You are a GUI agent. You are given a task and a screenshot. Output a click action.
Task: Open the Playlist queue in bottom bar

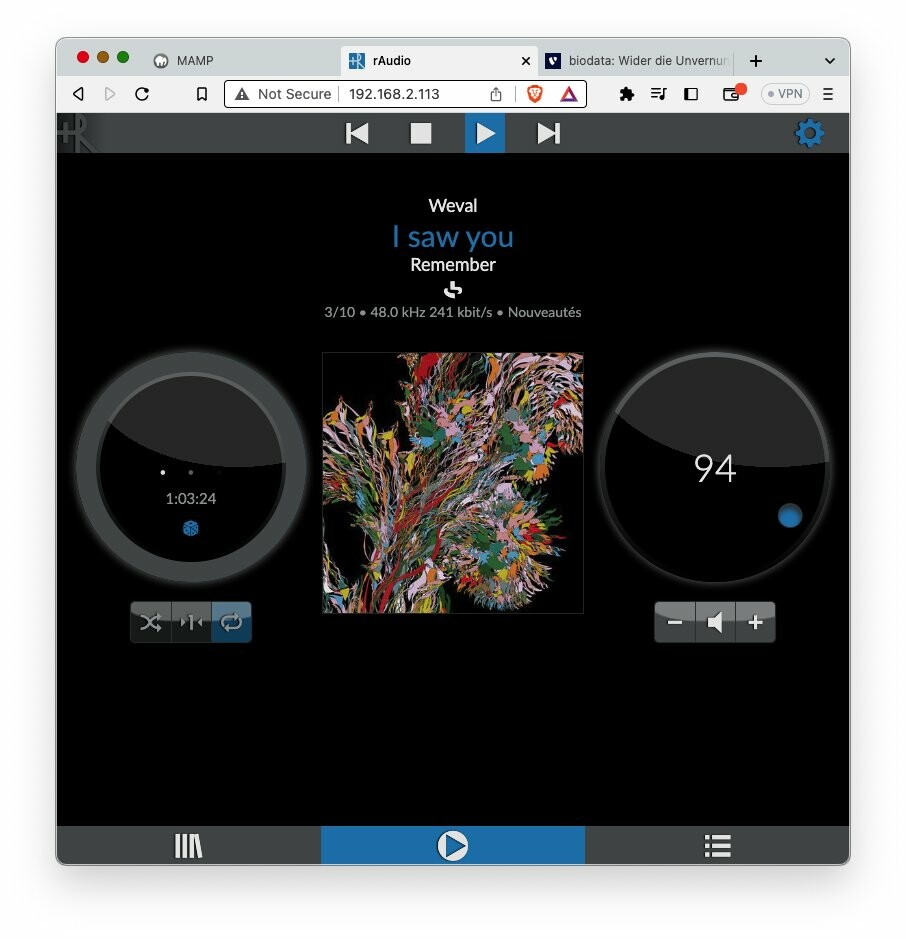(717, 846)
